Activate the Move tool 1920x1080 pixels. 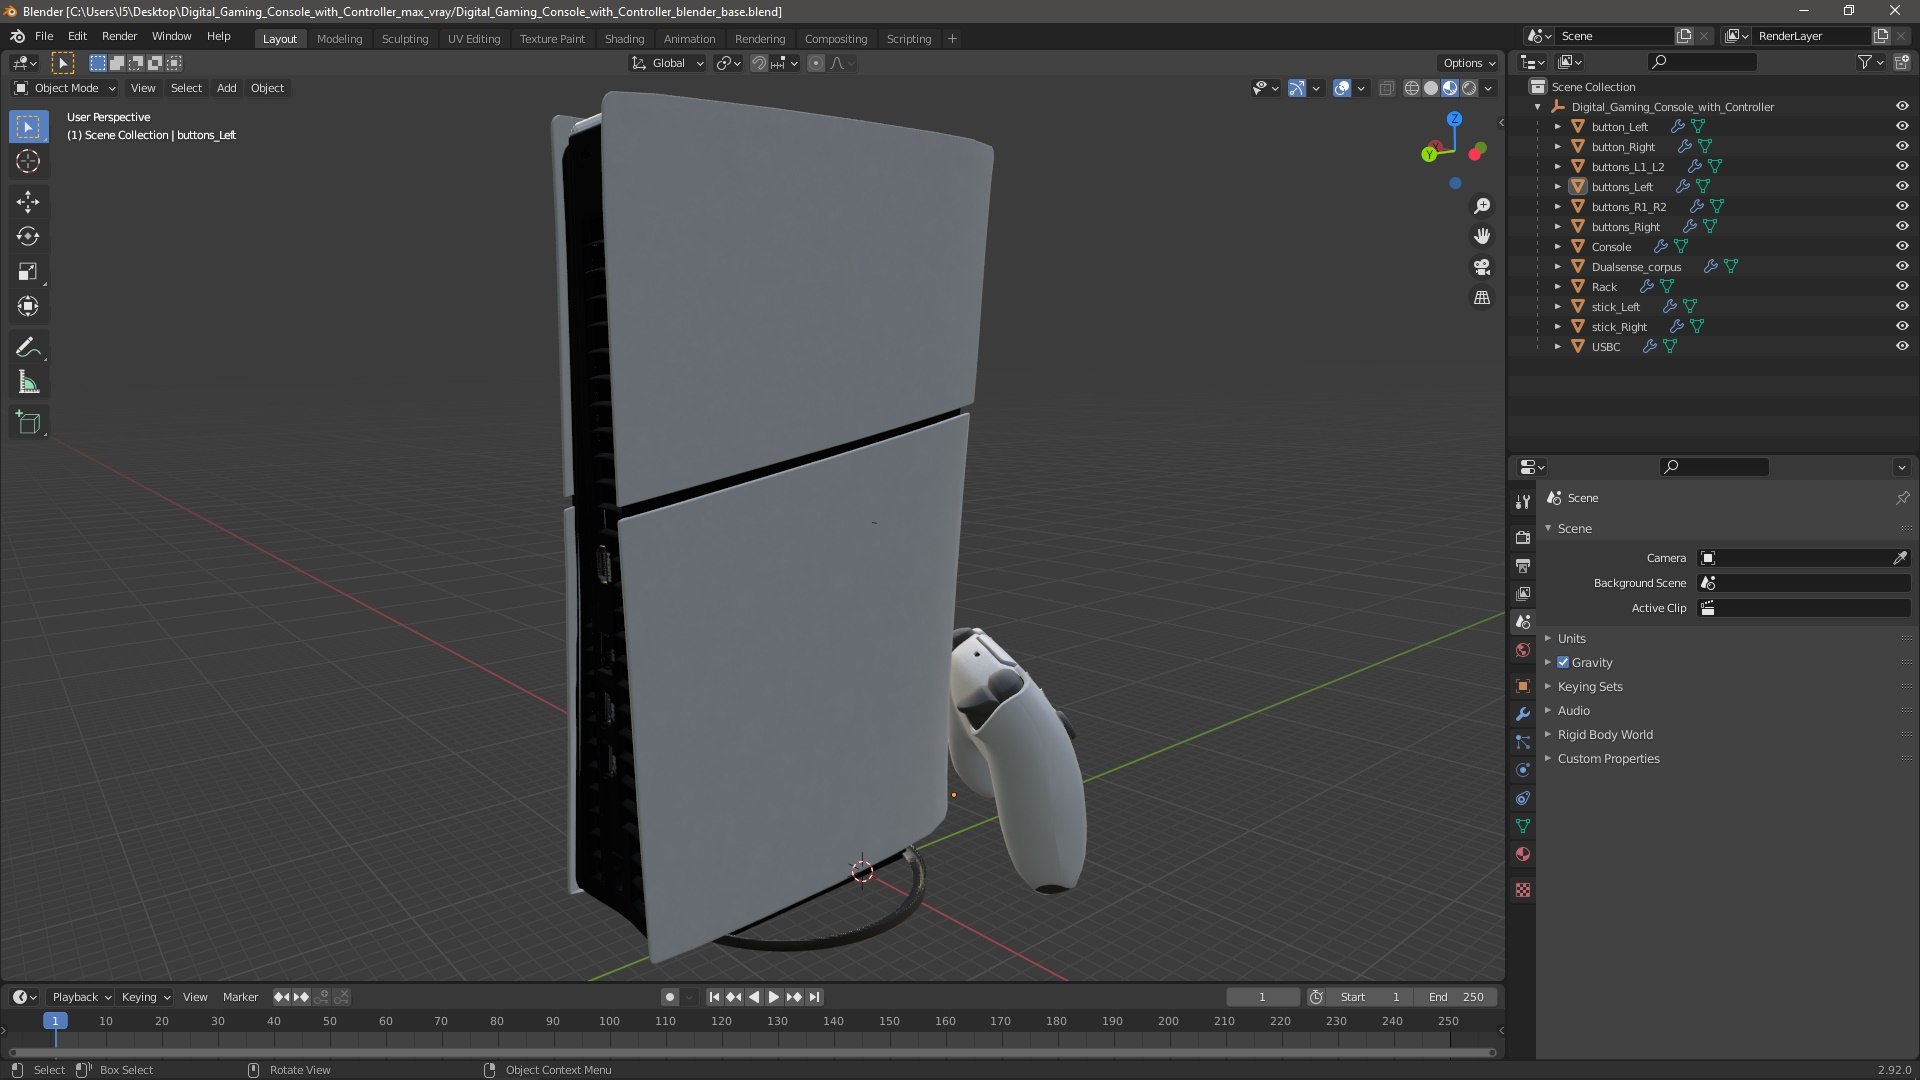[28, 202]
